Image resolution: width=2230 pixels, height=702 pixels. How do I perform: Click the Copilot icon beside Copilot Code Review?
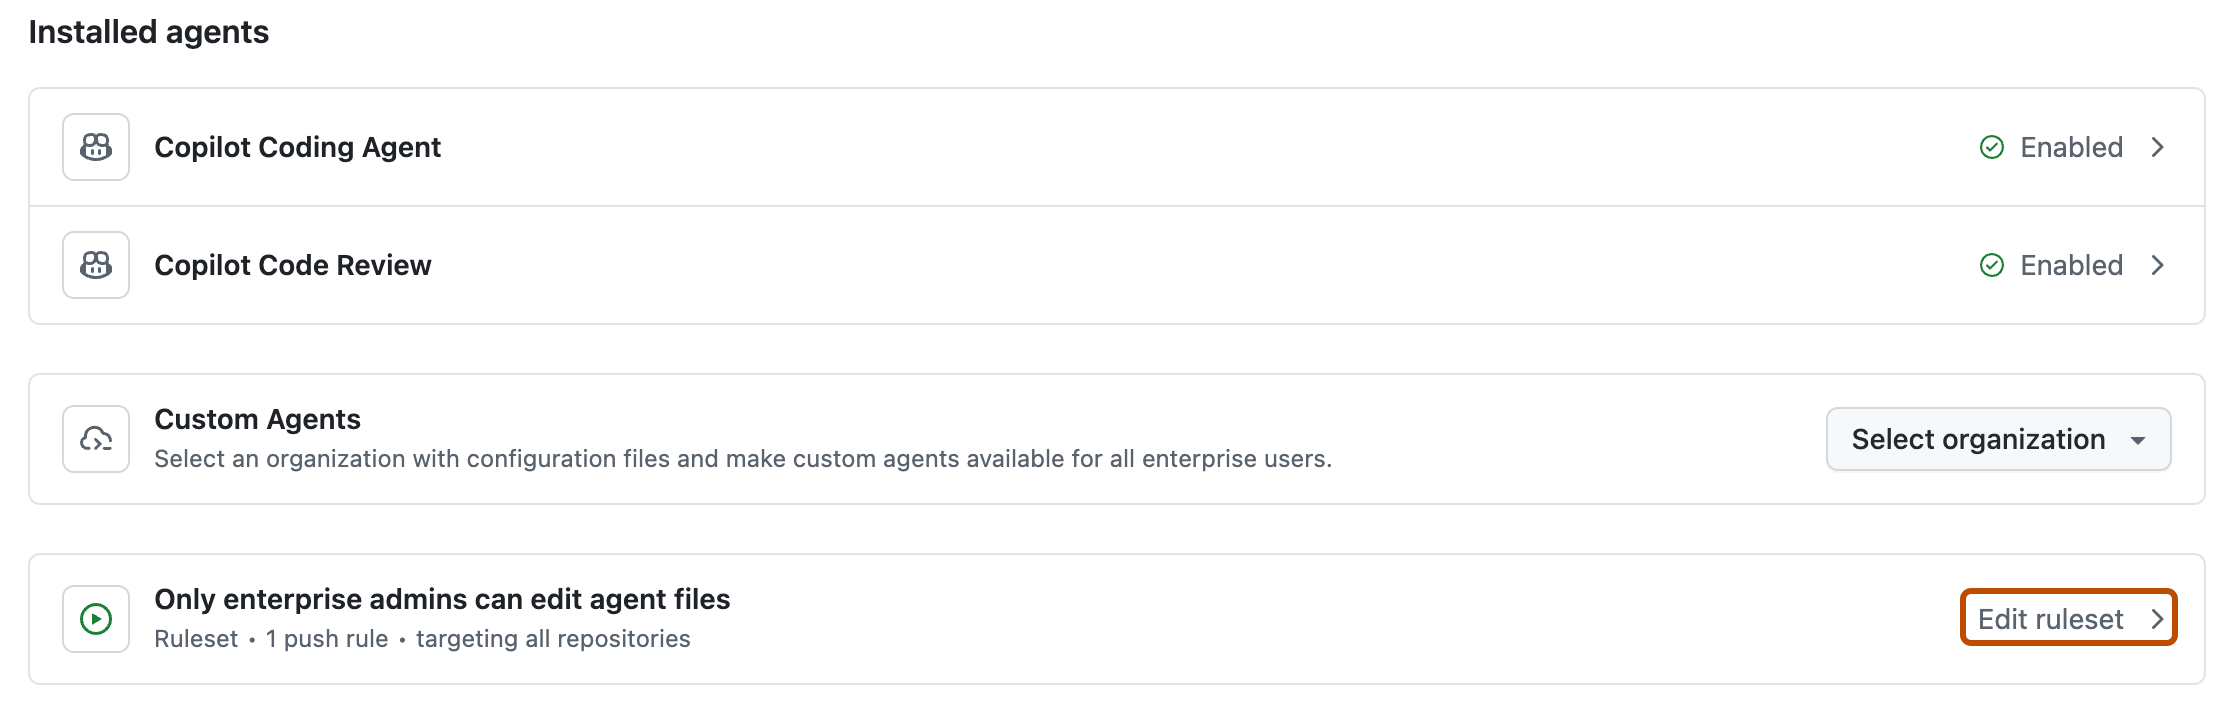tap(95, 265)
